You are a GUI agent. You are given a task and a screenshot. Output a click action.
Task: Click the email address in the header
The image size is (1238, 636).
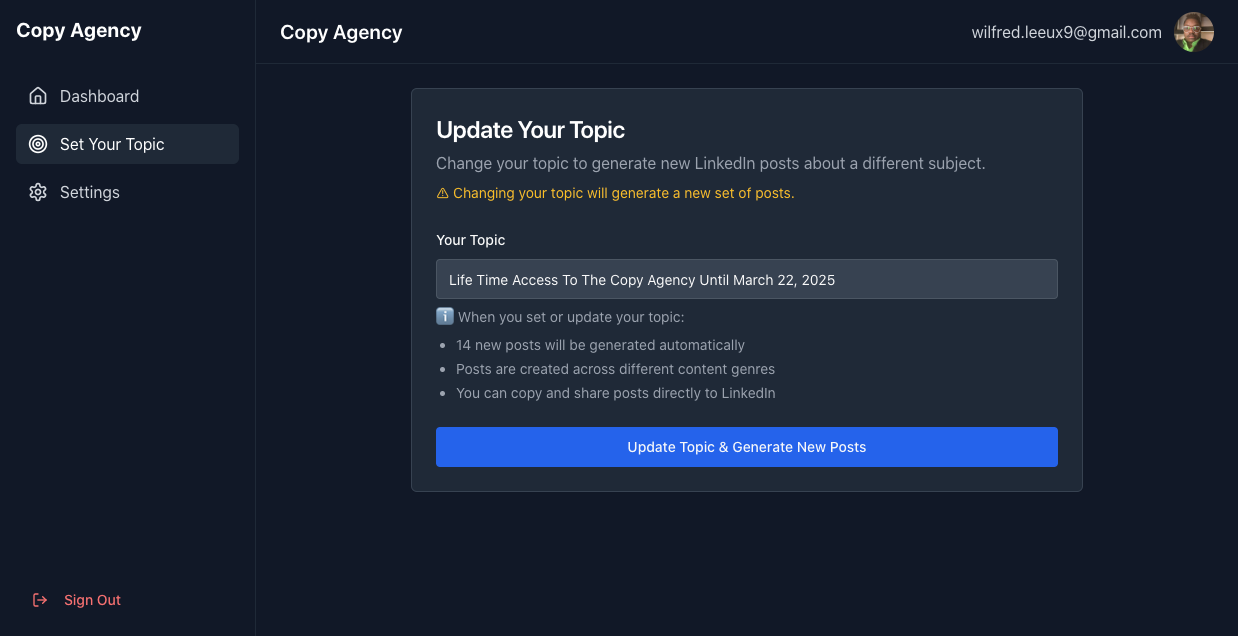pyautogui.click(x=1065, y=31)
